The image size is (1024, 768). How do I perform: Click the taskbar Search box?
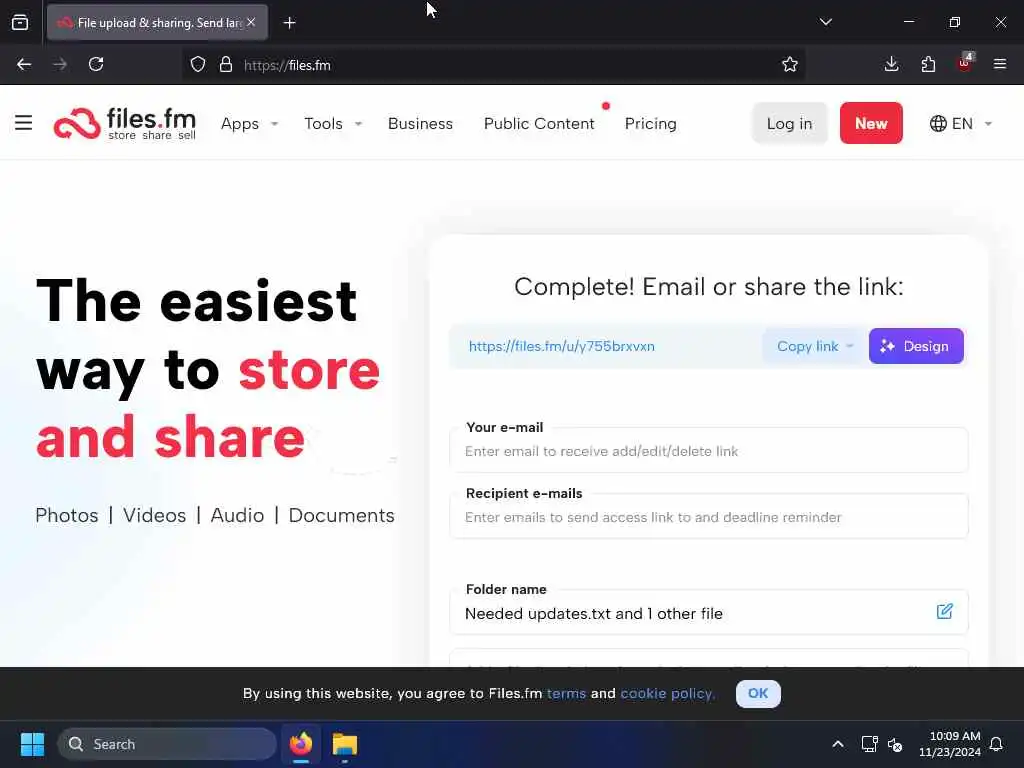click(x=167, y=744)
